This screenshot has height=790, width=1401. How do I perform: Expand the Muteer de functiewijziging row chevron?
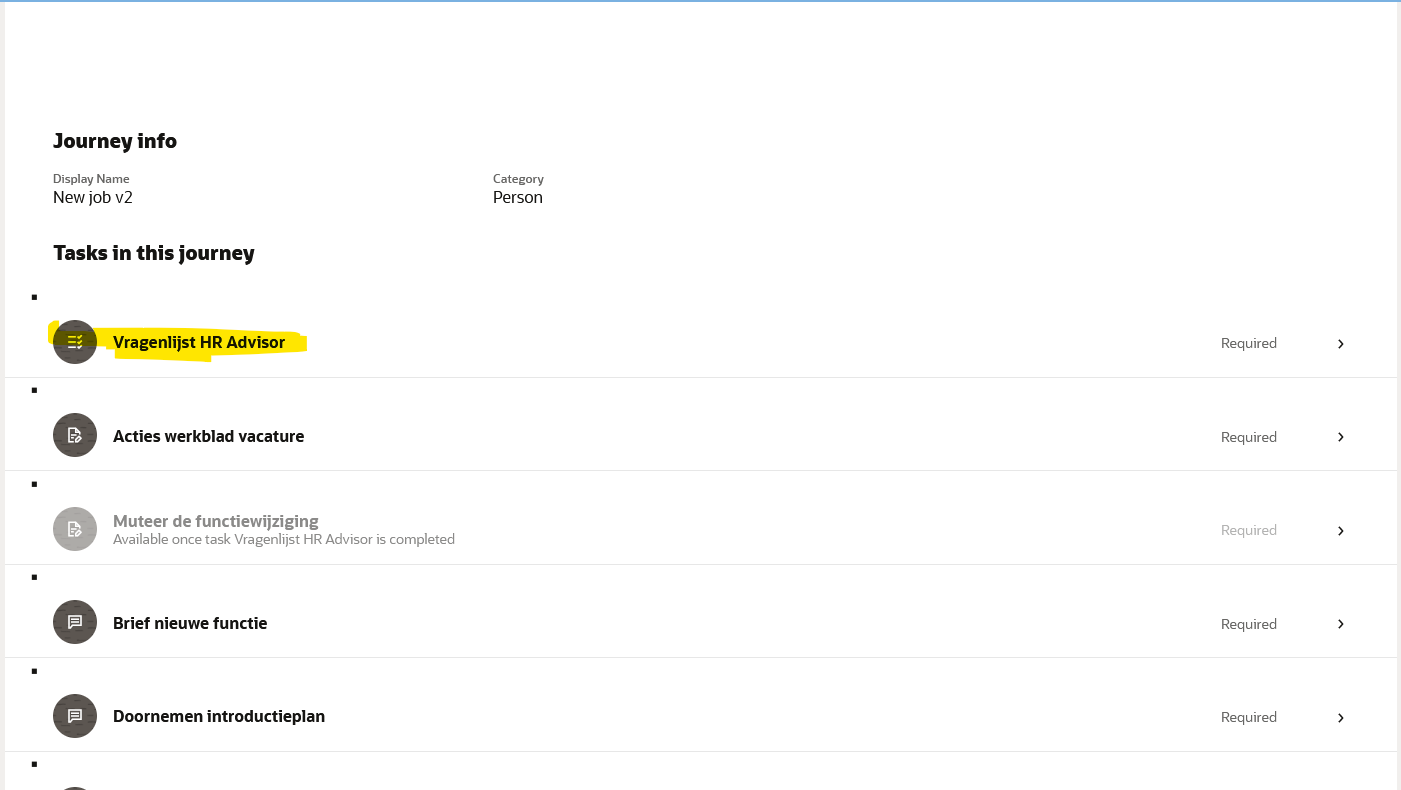pyautogui.click(x=1341, y=531)
